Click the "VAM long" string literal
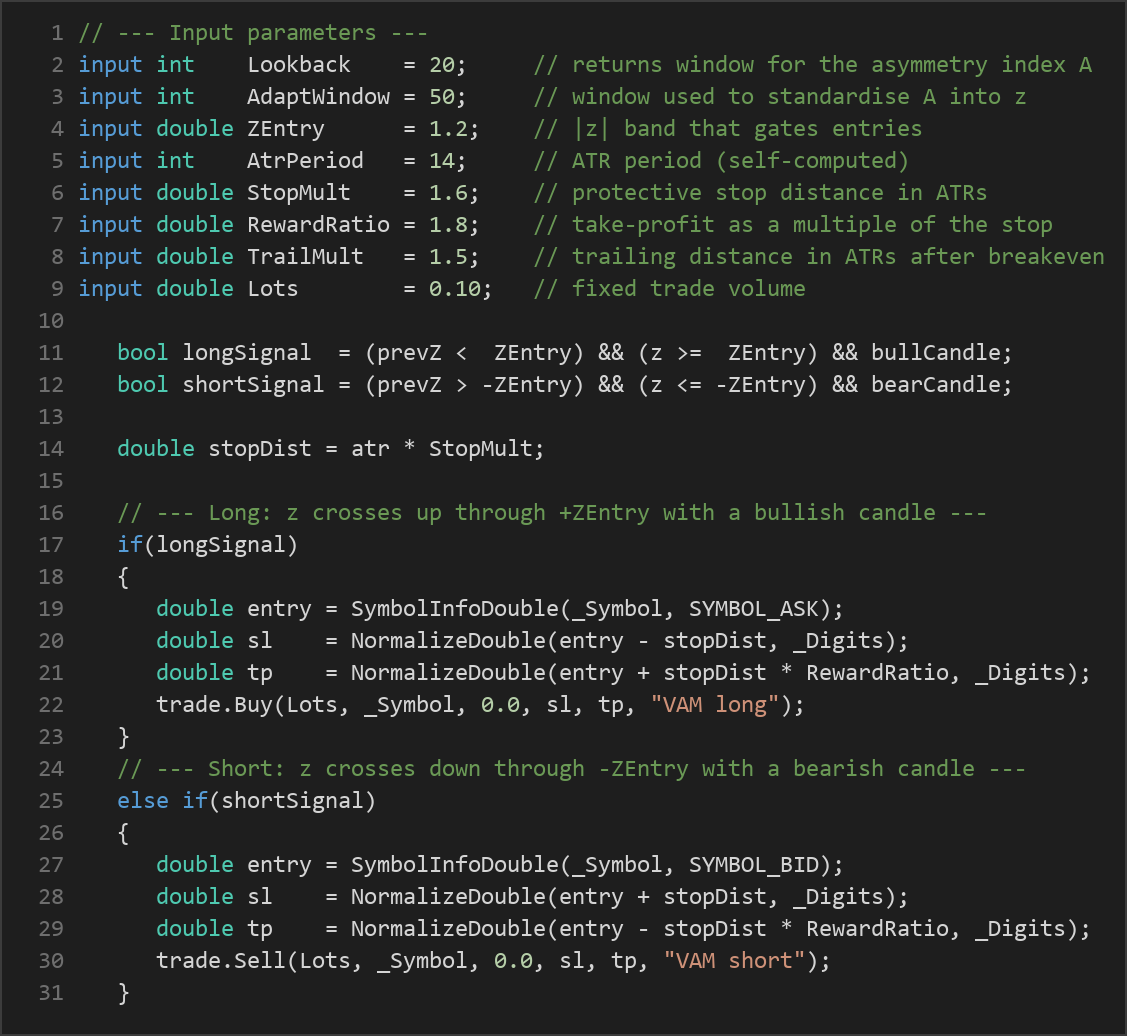The height and width of the screenshot is (1036, 1127). point(714,705)
